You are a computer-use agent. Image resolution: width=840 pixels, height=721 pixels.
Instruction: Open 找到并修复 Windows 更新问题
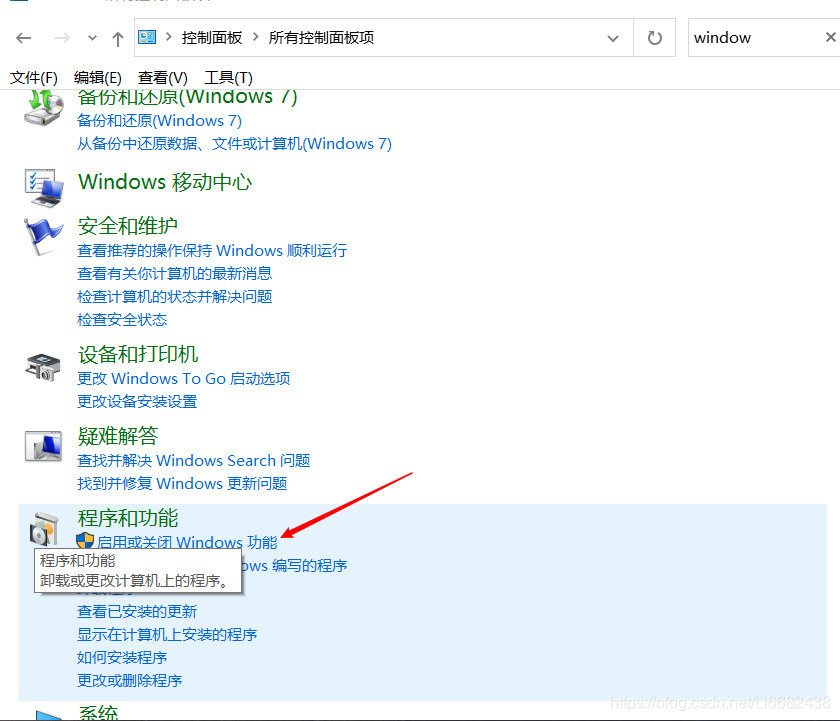point(182,484)
